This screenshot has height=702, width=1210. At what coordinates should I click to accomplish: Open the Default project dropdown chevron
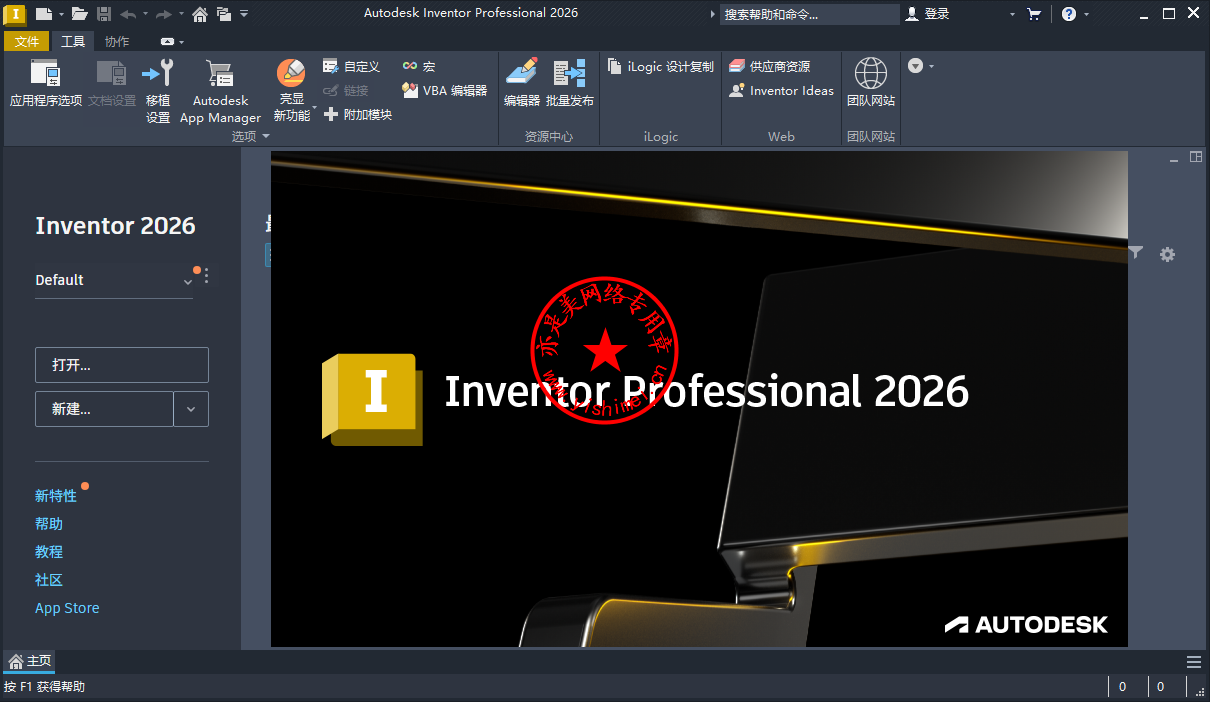click(x=187, y=282)
